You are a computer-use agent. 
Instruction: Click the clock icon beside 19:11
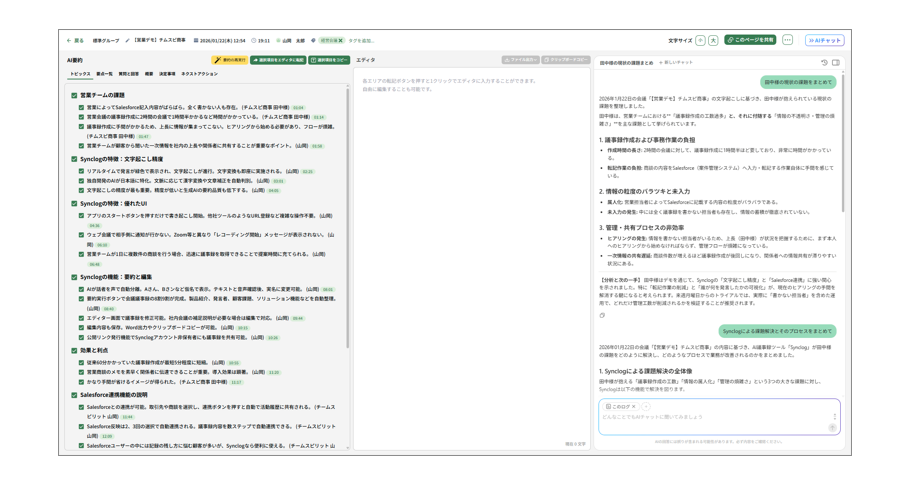(x=254, y=41)
